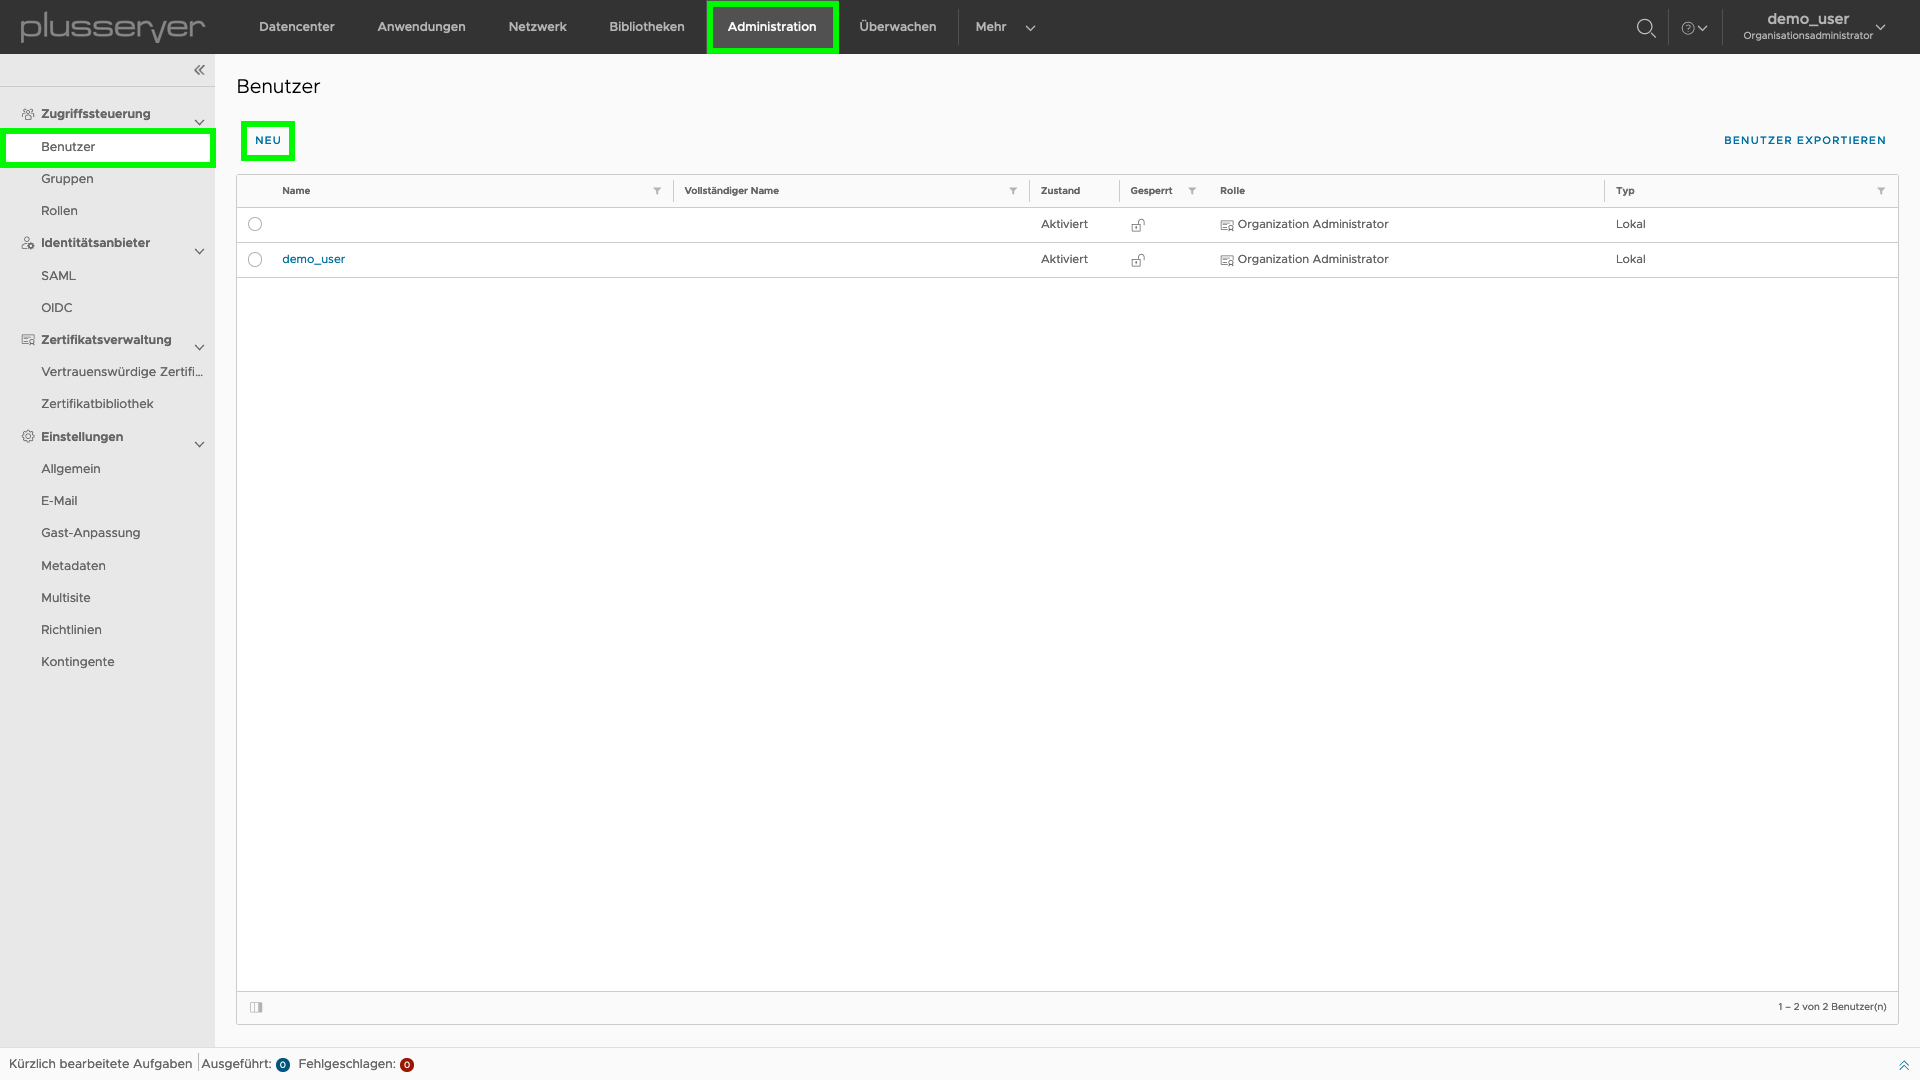Click the Gesperrt column filter icon

(1193, 190)
